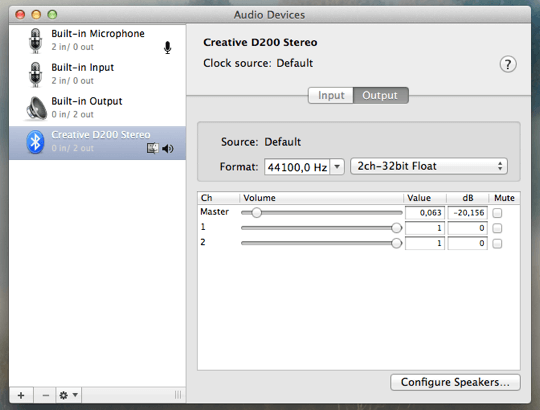The image size is (540, 410).
Task: Minimize the Audio Devices window
Action: click(x=36, y=14)
